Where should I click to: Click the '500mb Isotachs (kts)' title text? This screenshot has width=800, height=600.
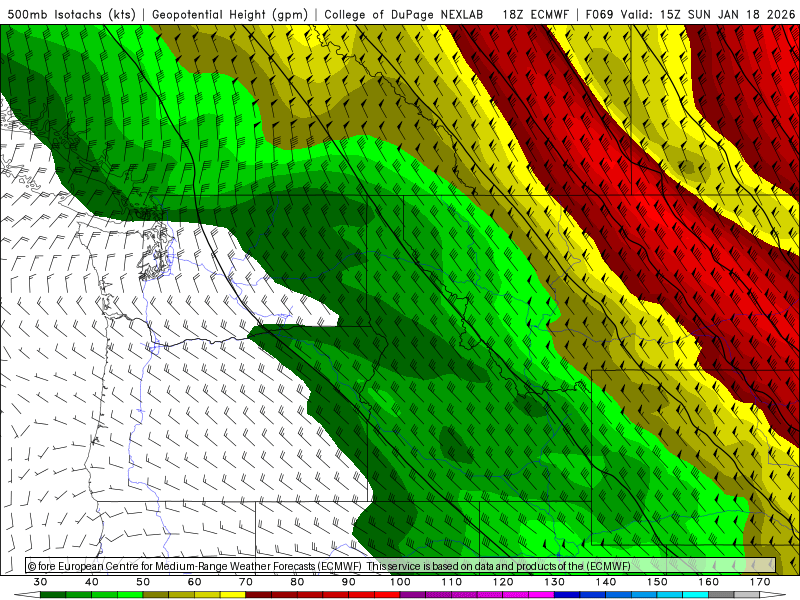71,14
